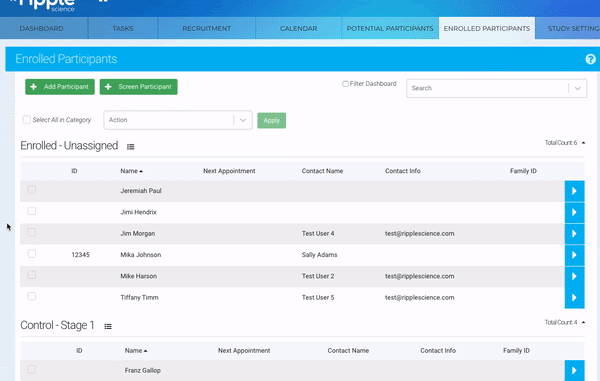Collapse Control - Stage 1 via Total Count 4 arrow

point(584,322)
